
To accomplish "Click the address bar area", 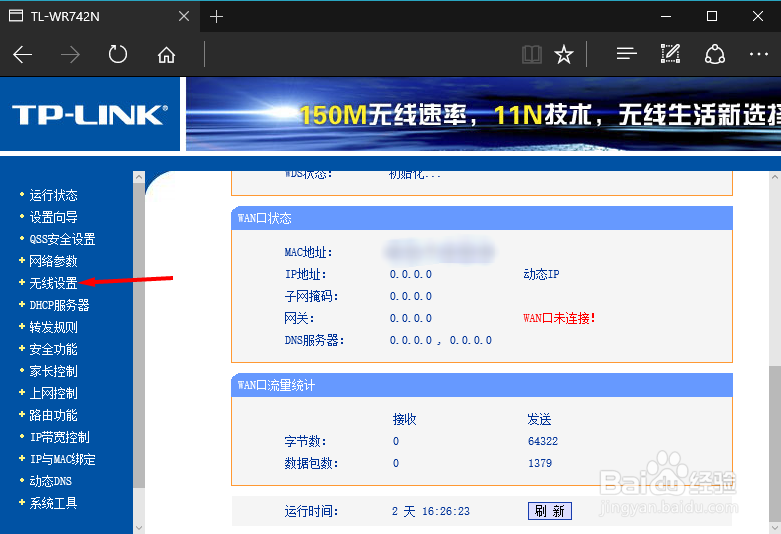I will (361, 54).
